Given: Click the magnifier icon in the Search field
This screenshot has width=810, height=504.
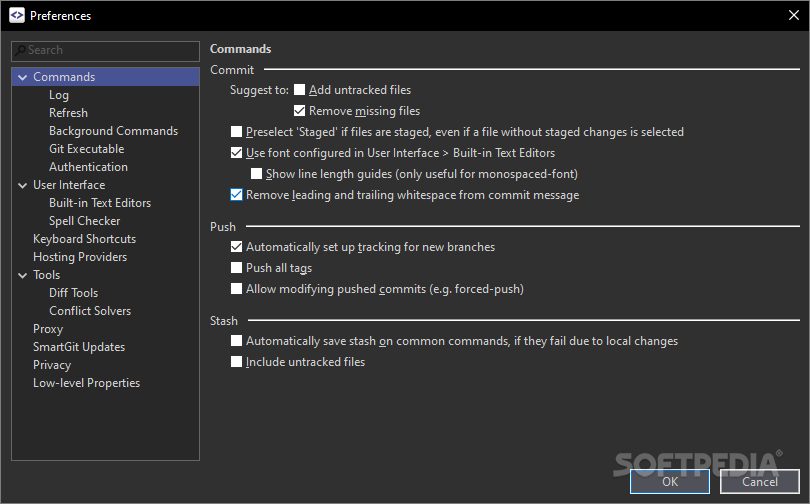Looking at the screenshot, I should [x=21, y=50].
